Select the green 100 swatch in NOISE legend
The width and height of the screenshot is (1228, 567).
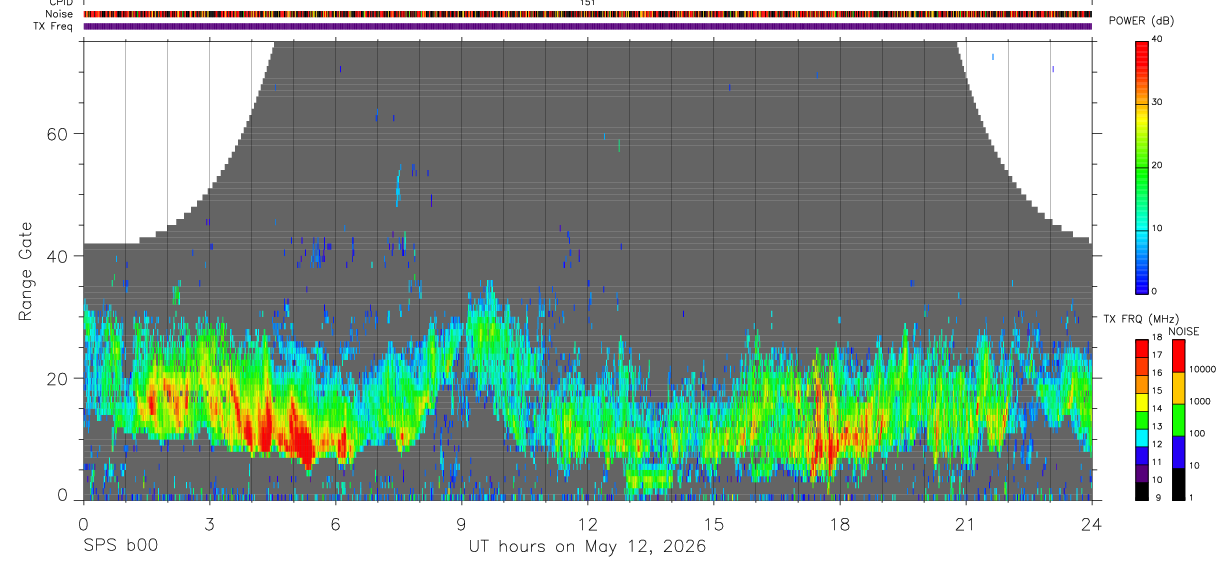[1178, 419]
